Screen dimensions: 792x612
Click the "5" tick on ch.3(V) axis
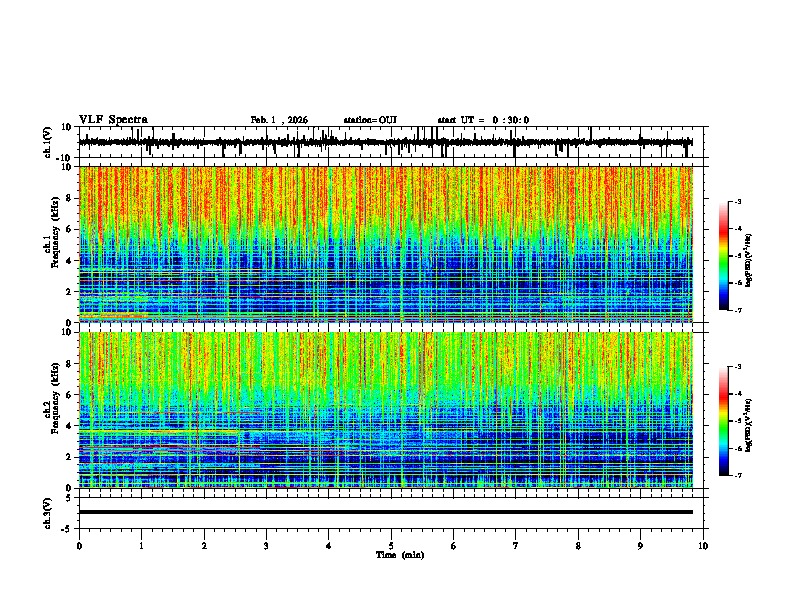click(69, 497)
